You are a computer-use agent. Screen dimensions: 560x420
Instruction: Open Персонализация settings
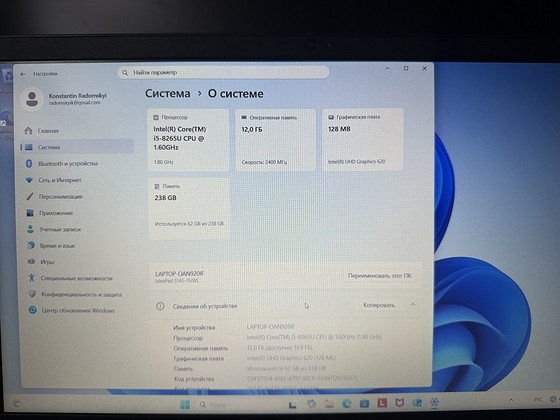tap(77, 196)
